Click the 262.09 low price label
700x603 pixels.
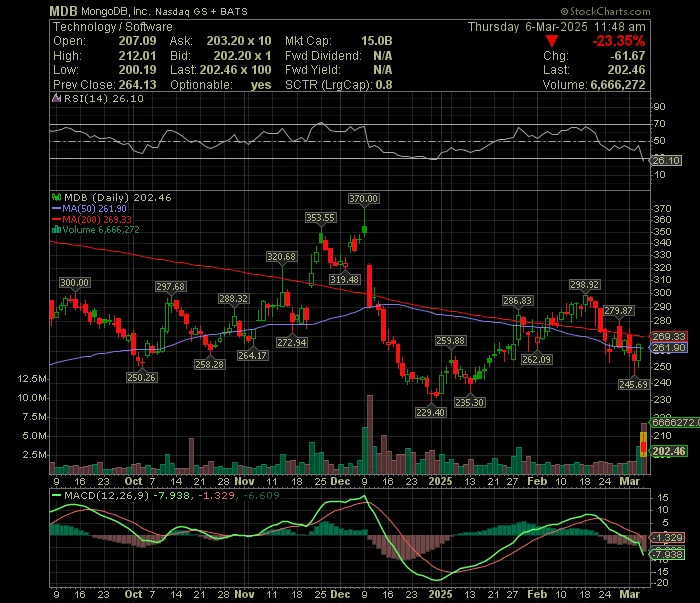(x=537, y=360)
